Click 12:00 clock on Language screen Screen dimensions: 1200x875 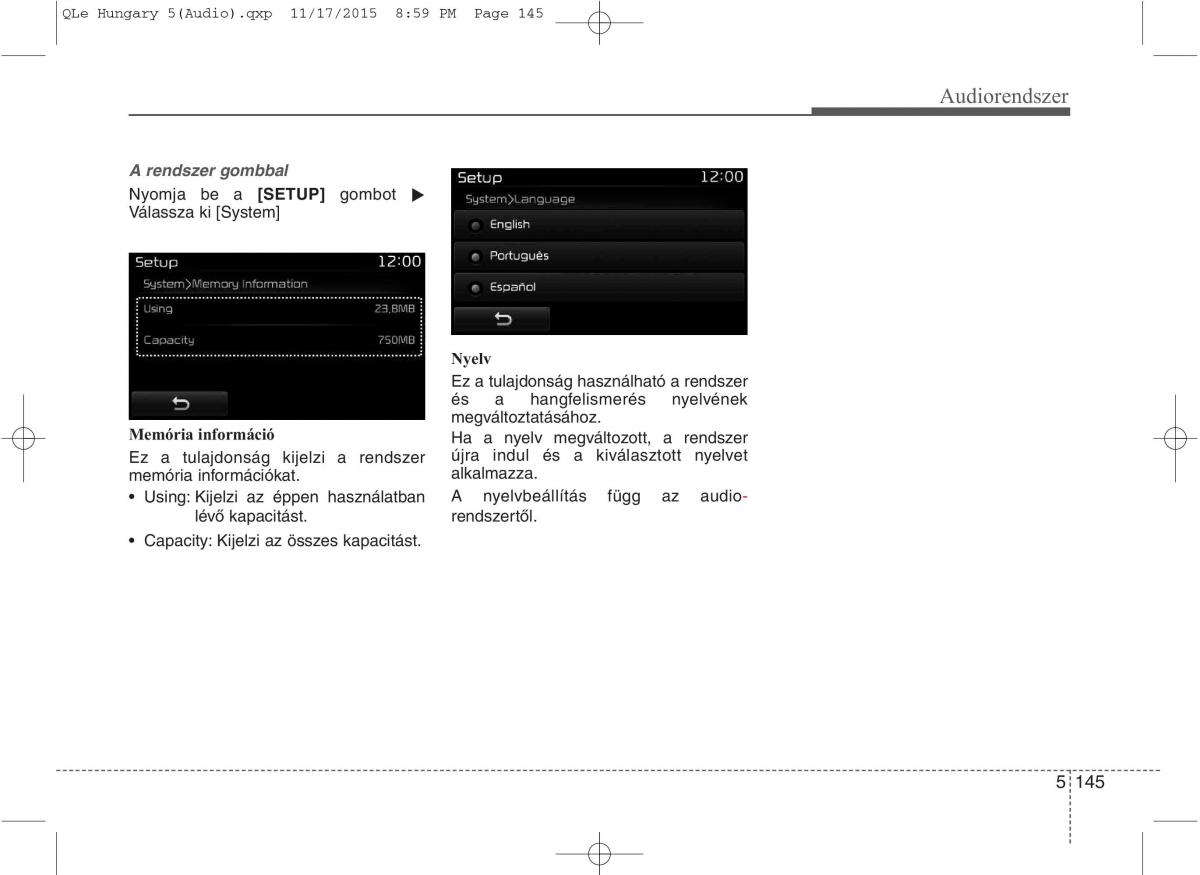[x=722, y=177]
